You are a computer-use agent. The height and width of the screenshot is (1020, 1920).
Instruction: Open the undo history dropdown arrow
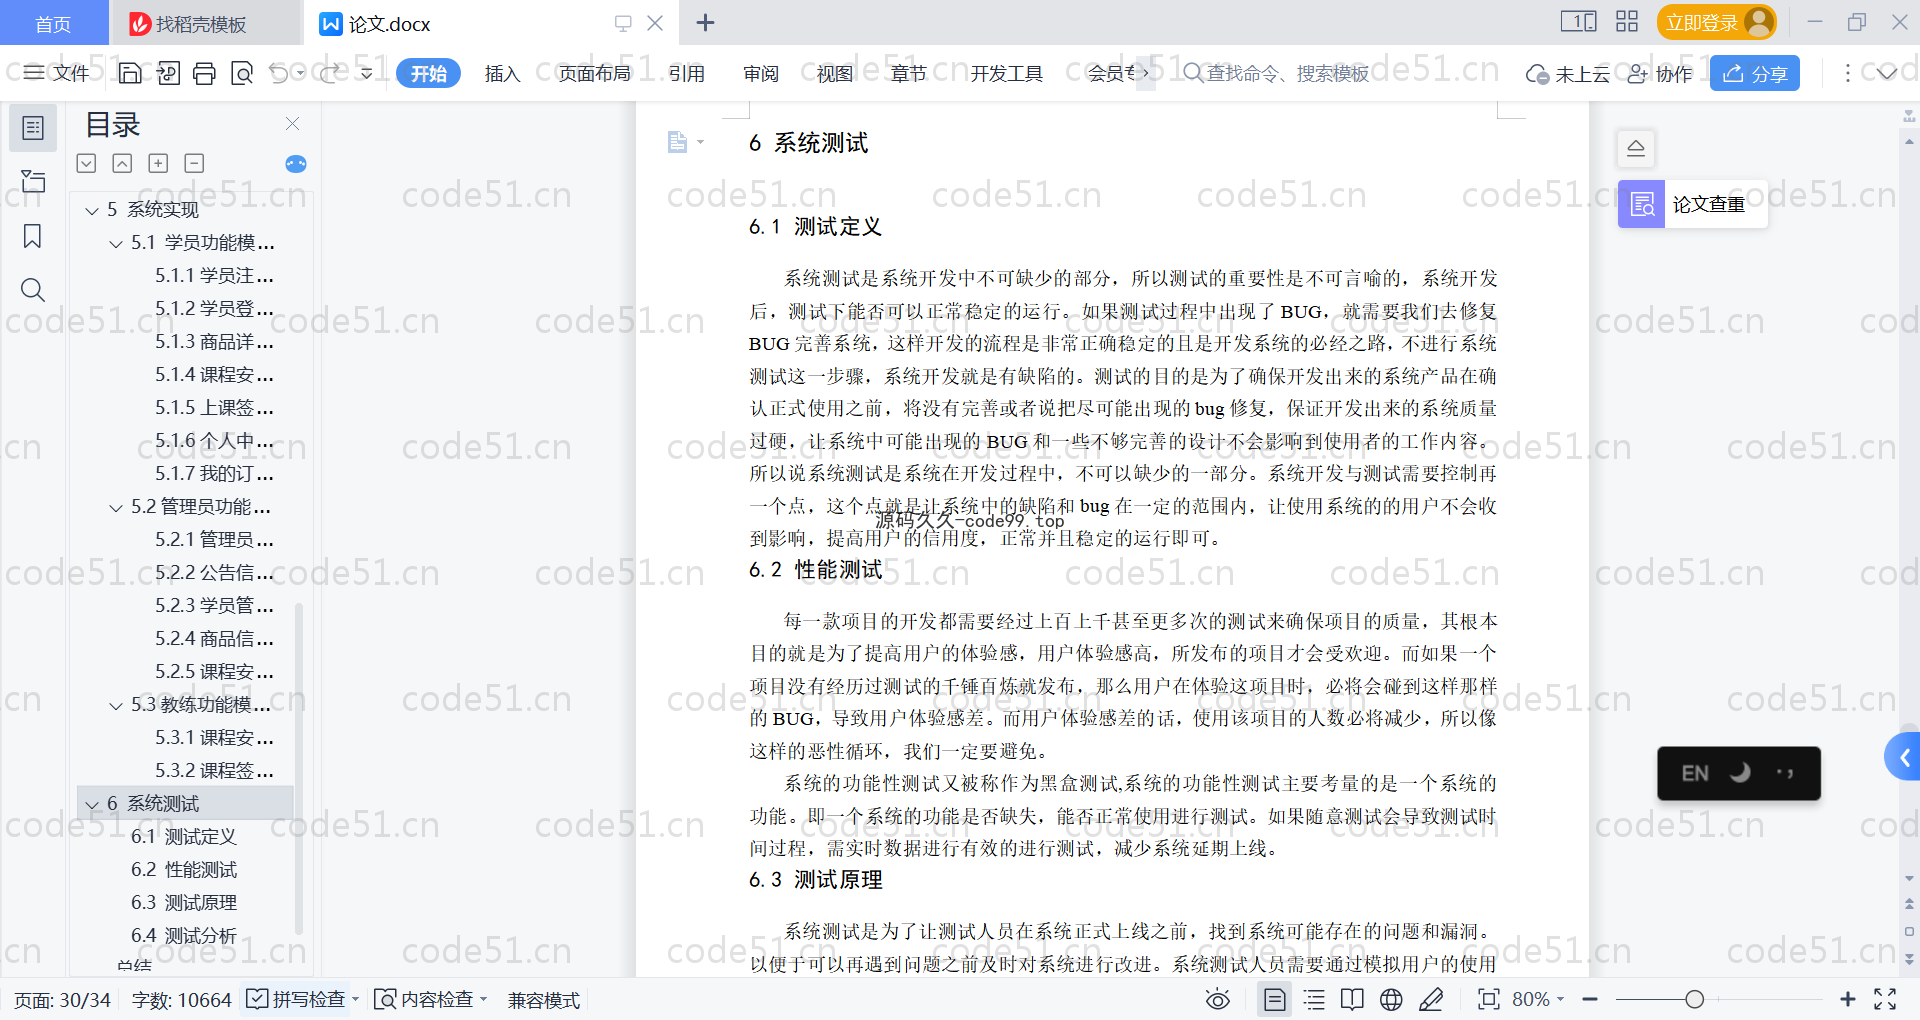click(300, 73)
